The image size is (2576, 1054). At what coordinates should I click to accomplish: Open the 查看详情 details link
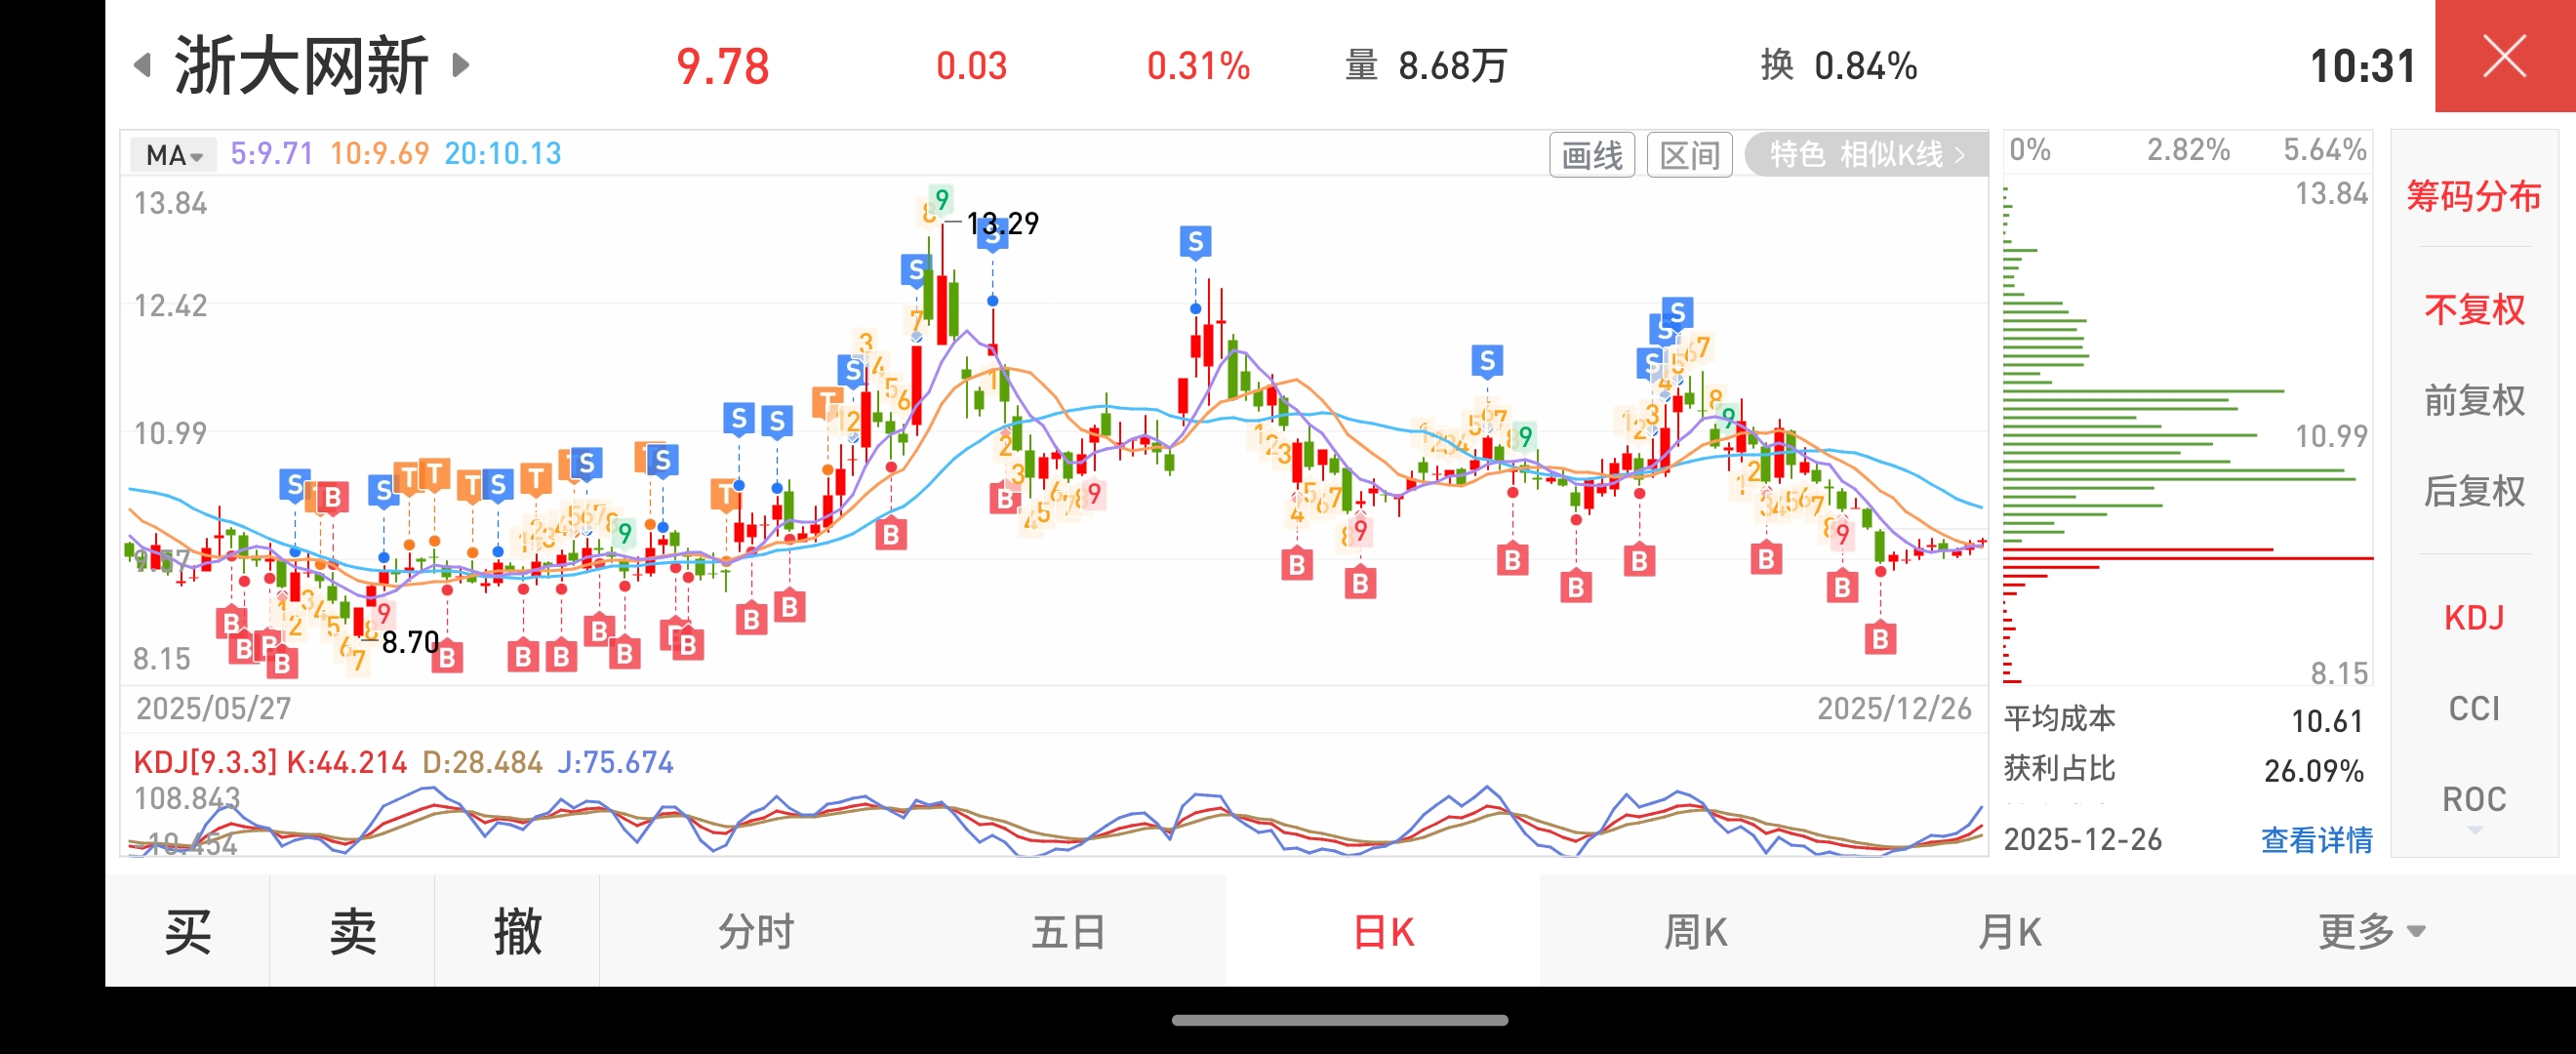pos(2316,840)
